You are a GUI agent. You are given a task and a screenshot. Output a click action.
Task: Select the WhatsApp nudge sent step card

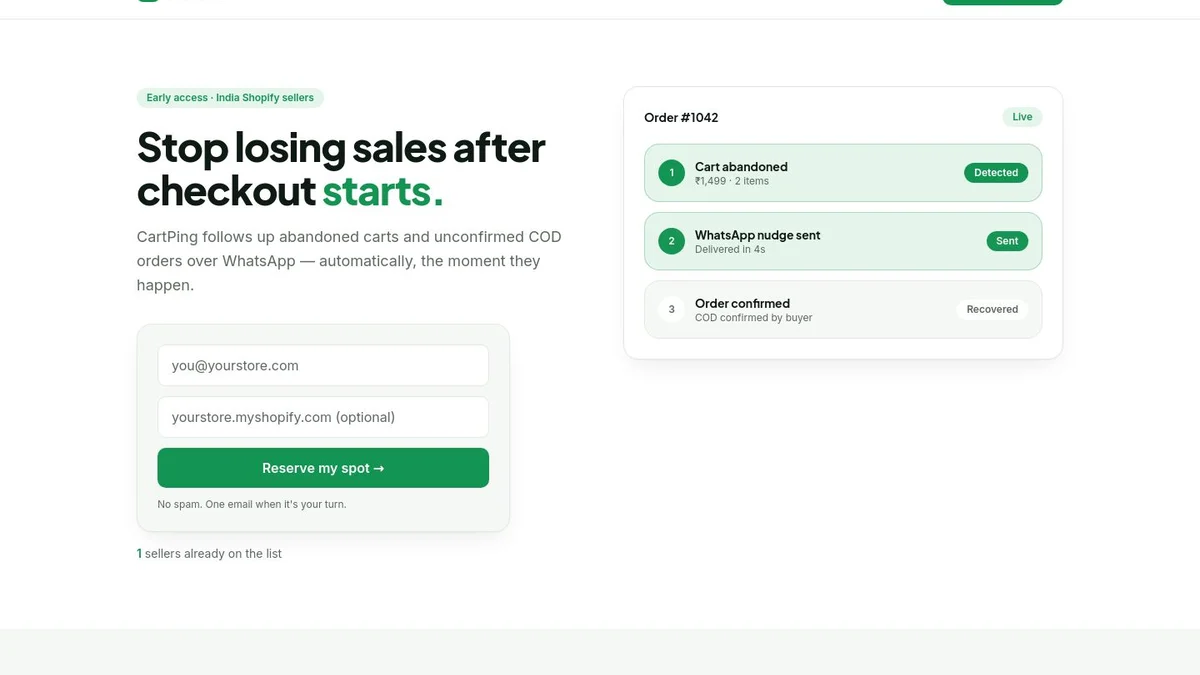tap(843, 241)
